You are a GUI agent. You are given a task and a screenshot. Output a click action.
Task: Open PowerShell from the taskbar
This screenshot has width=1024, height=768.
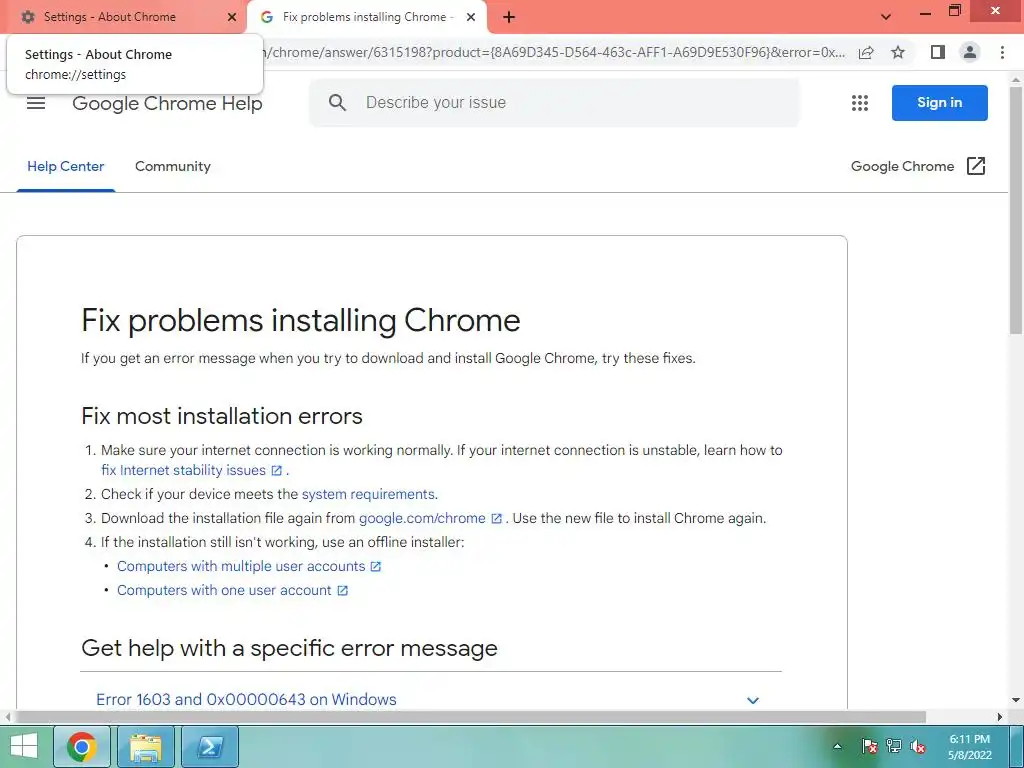210,746
